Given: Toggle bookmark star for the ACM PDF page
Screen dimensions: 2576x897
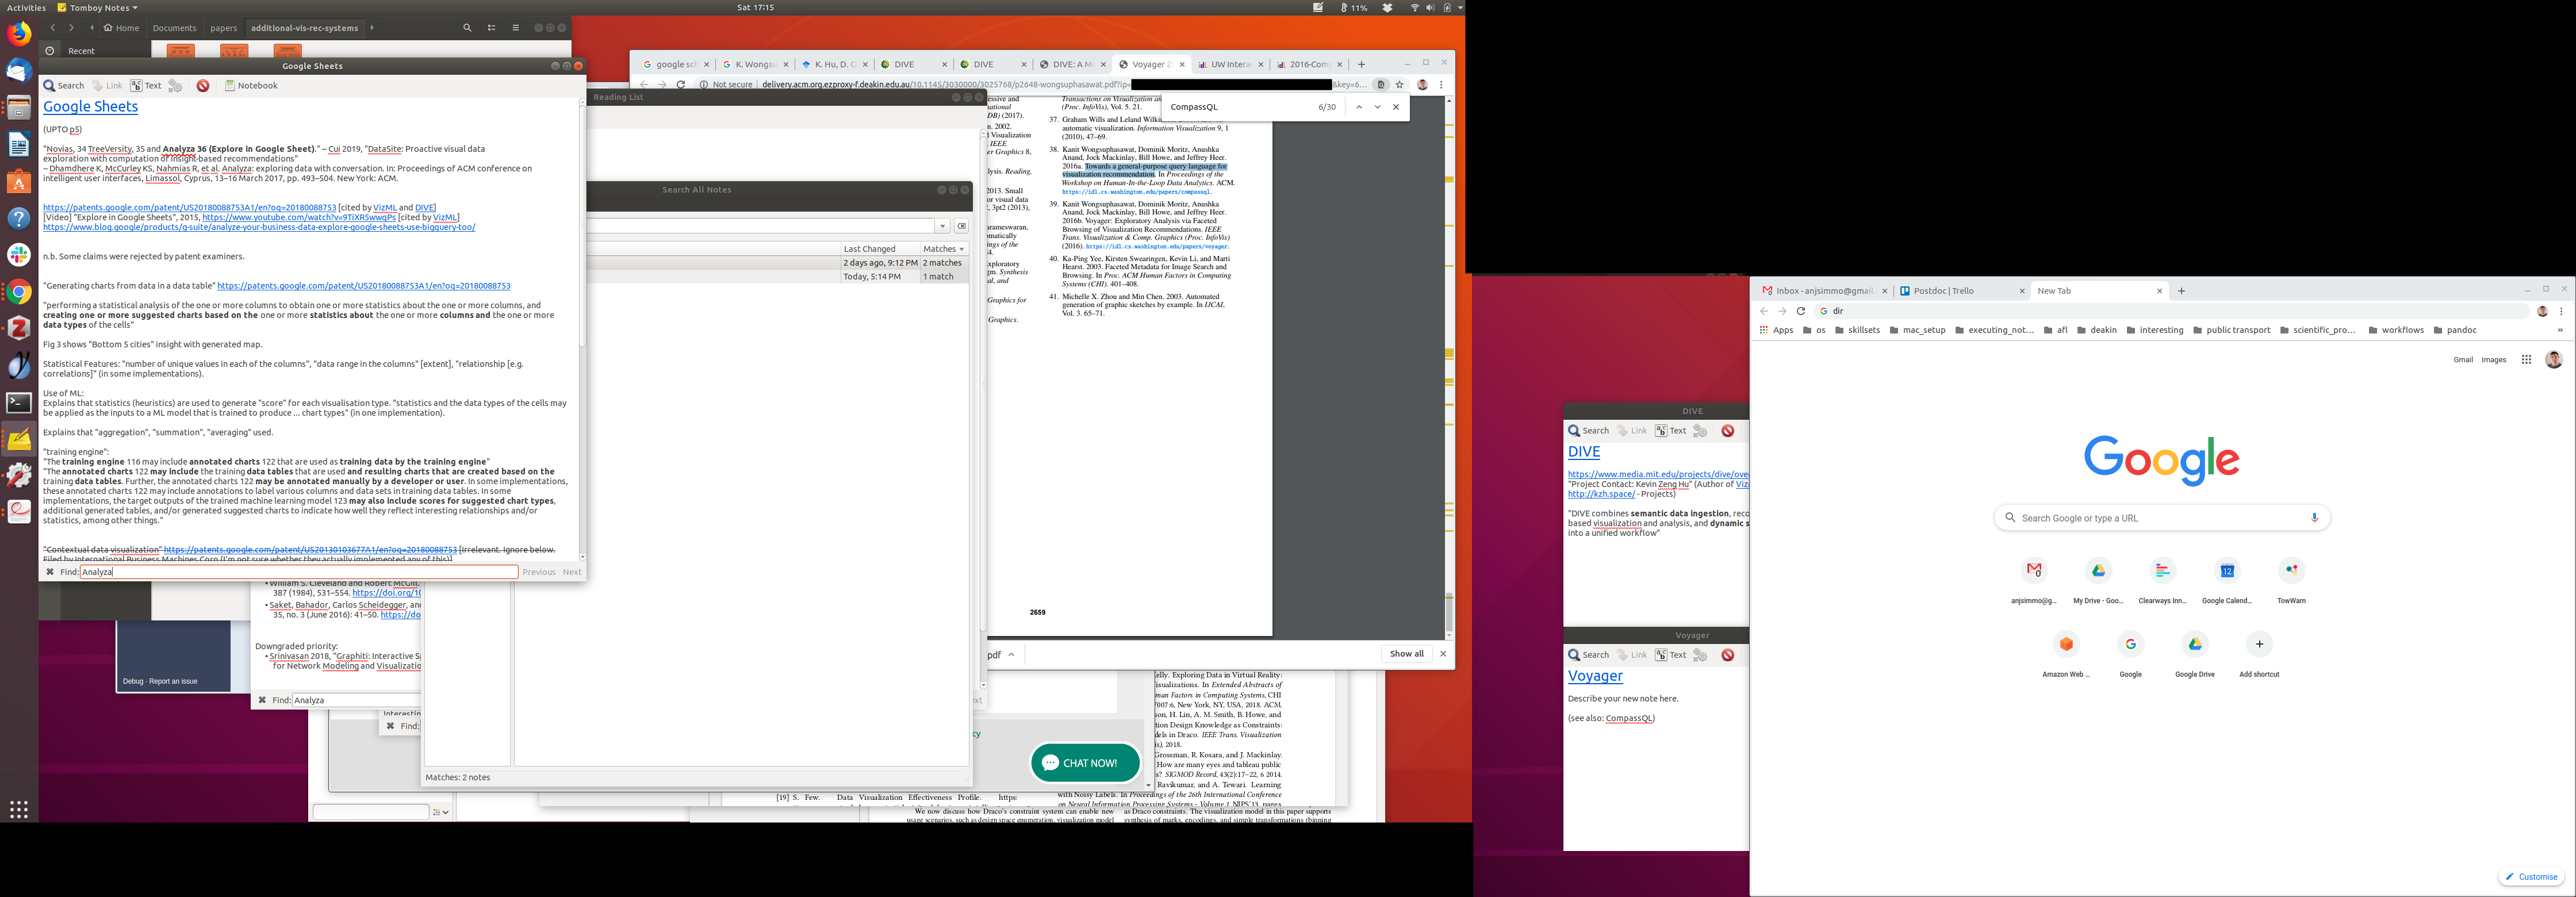Looking at the screenshot, I should coord(1400,85).
